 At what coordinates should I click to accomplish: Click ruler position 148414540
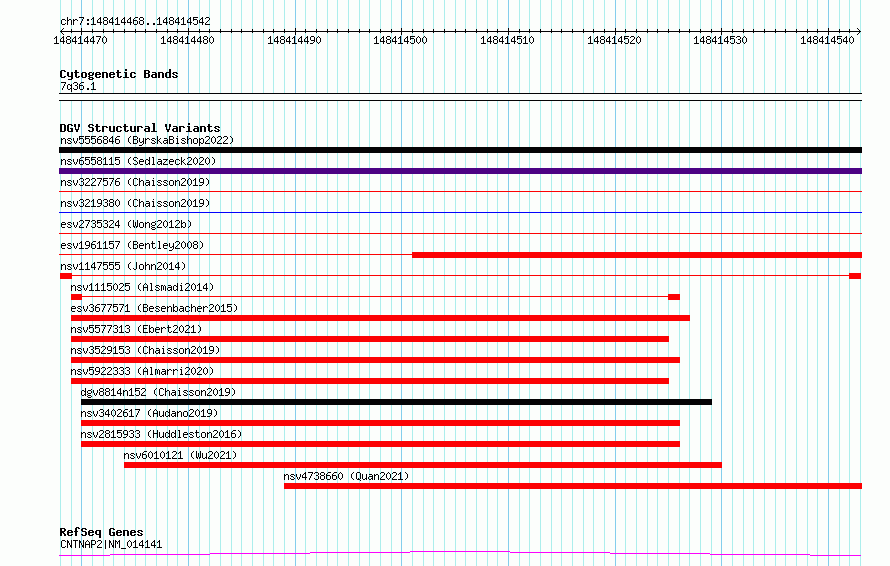tap(827, 40)
